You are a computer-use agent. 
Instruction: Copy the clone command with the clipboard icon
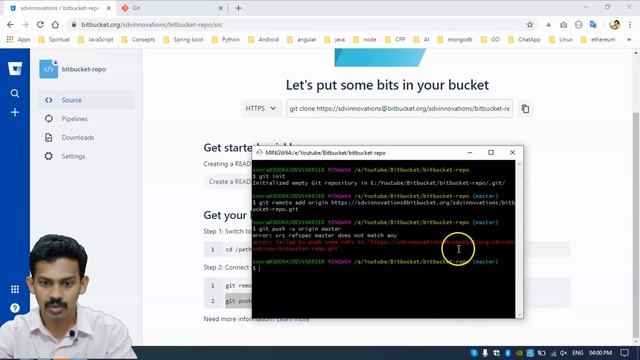pyautogui.click(x=525, y=109)
